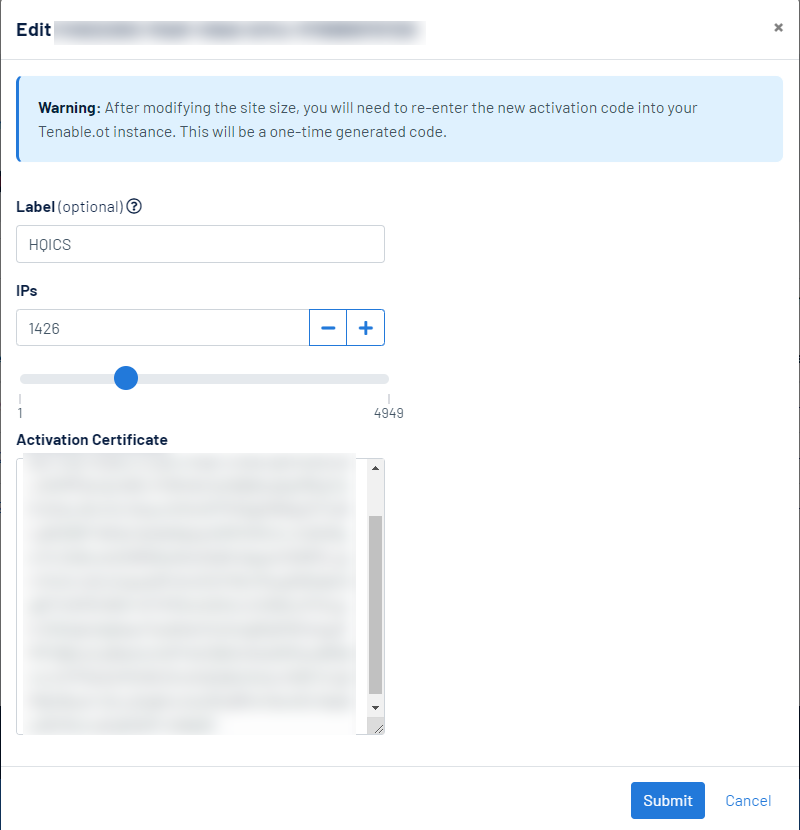Click the Activation Certificate scrollbar thumb
800x830 pixels.
(376, 605)
